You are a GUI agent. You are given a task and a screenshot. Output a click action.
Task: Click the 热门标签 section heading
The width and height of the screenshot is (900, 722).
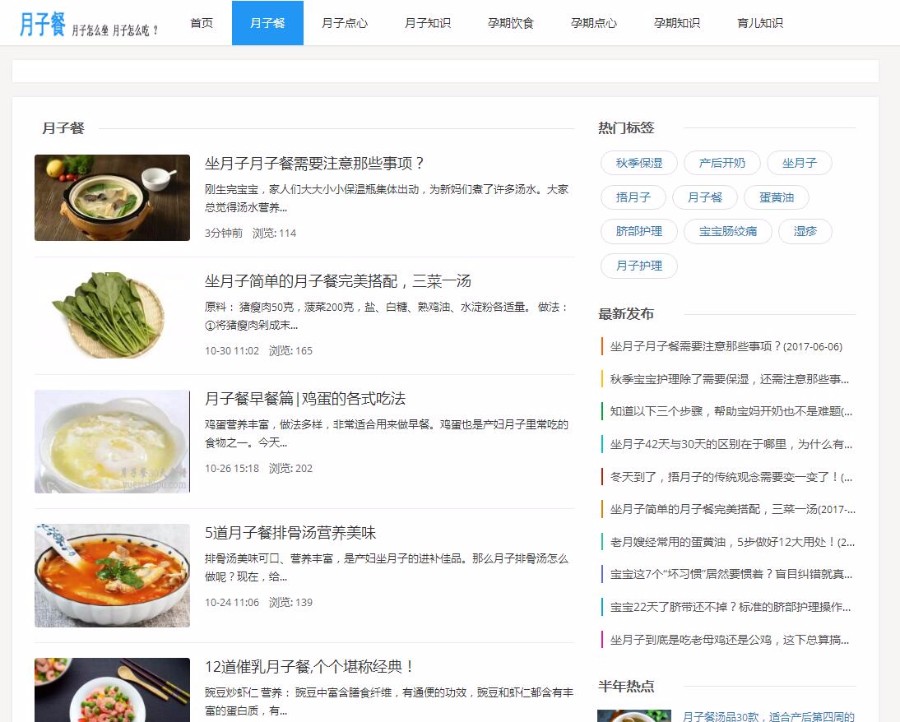(626, 127)
